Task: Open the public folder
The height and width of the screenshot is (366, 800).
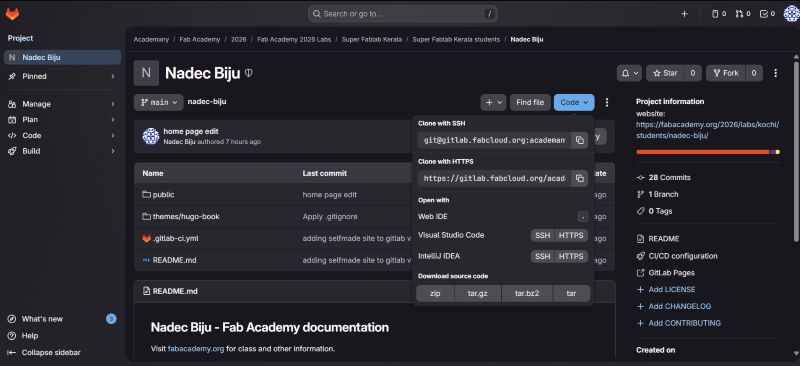Action: click(x=163, y=194)
